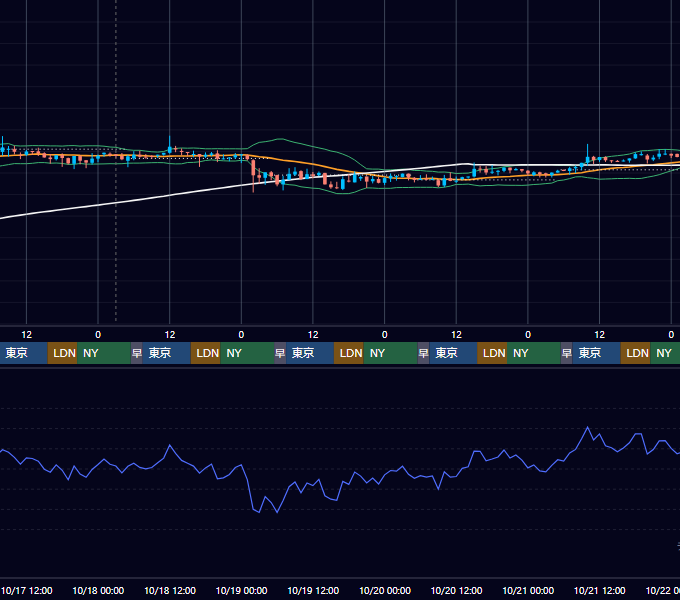Click the oscillator low after 10/19 00:00
The height and width of the screenshot is (600, 680).
tap(258, 512)
